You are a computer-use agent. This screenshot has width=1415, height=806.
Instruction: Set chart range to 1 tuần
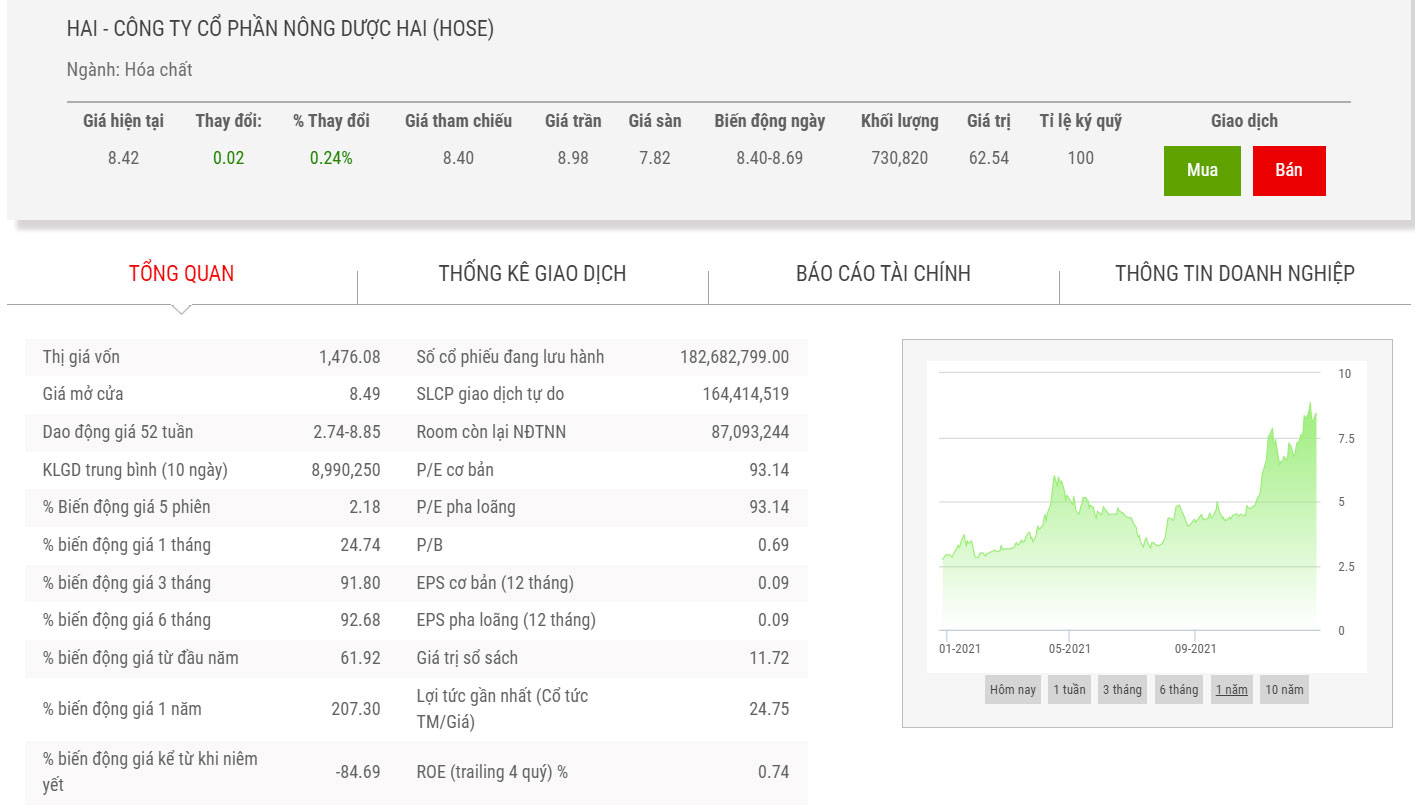click(1068, 690)
